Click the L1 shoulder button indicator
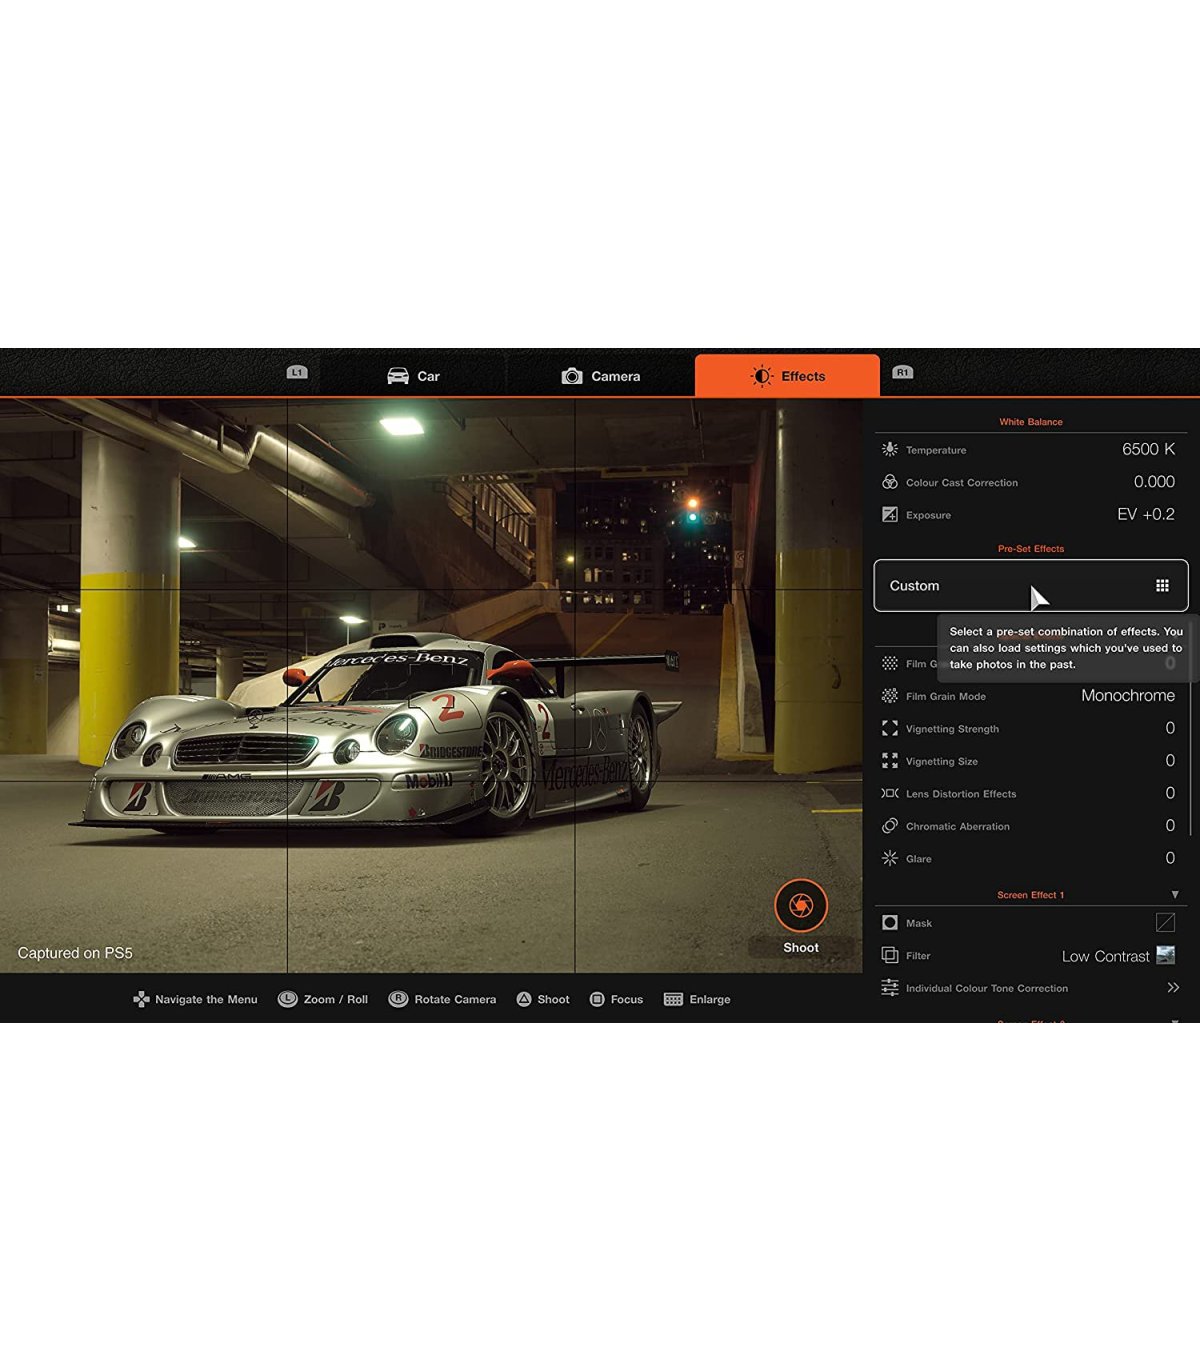This screenshot has height=1372, width=1200. point(297,372)
